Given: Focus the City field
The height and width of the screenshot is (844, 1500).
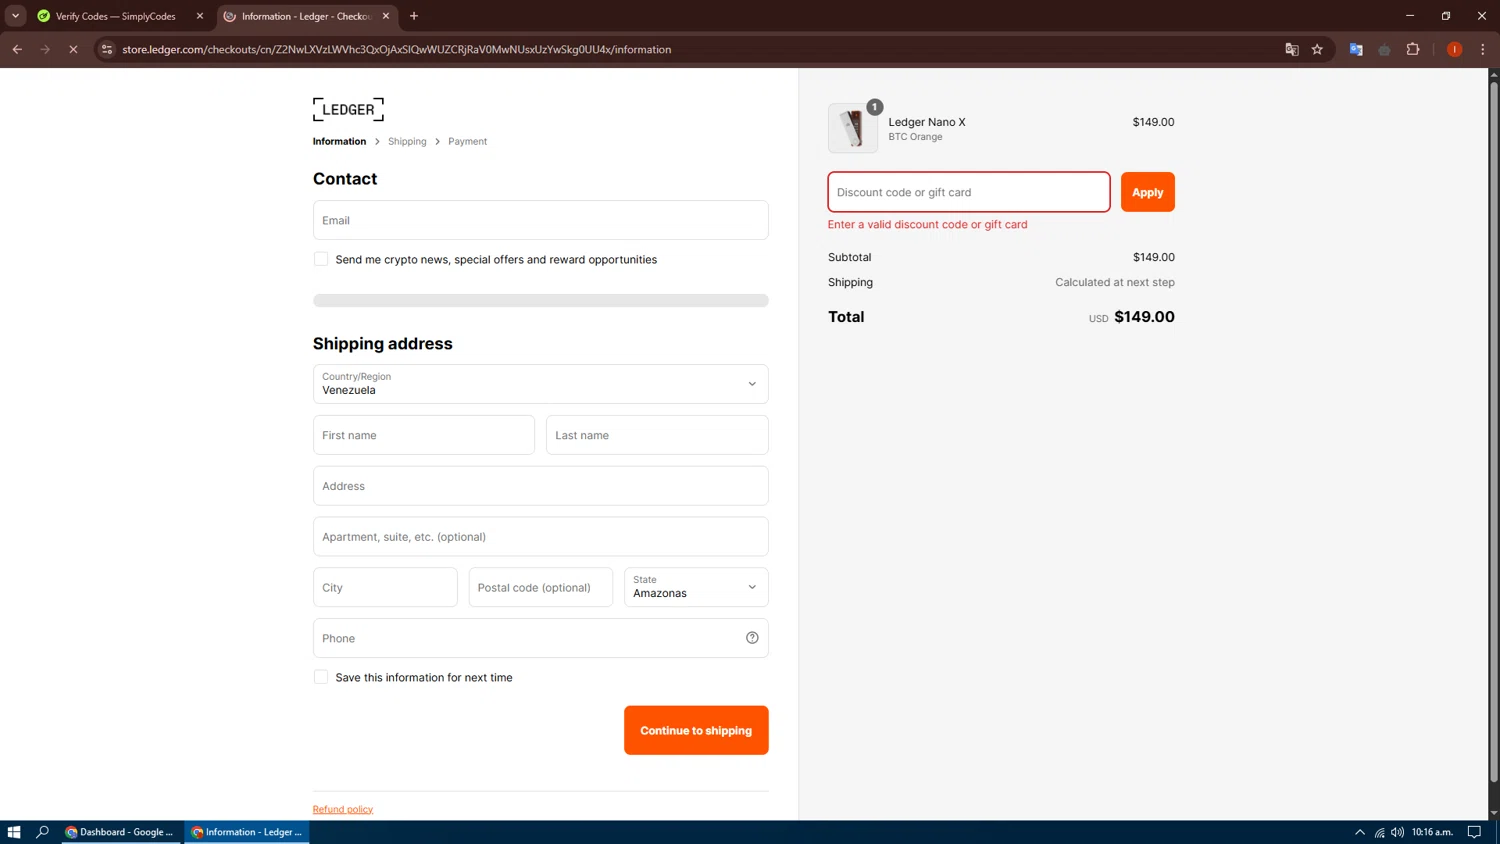Looking at the screenshot, I should [x=385, y=587].
